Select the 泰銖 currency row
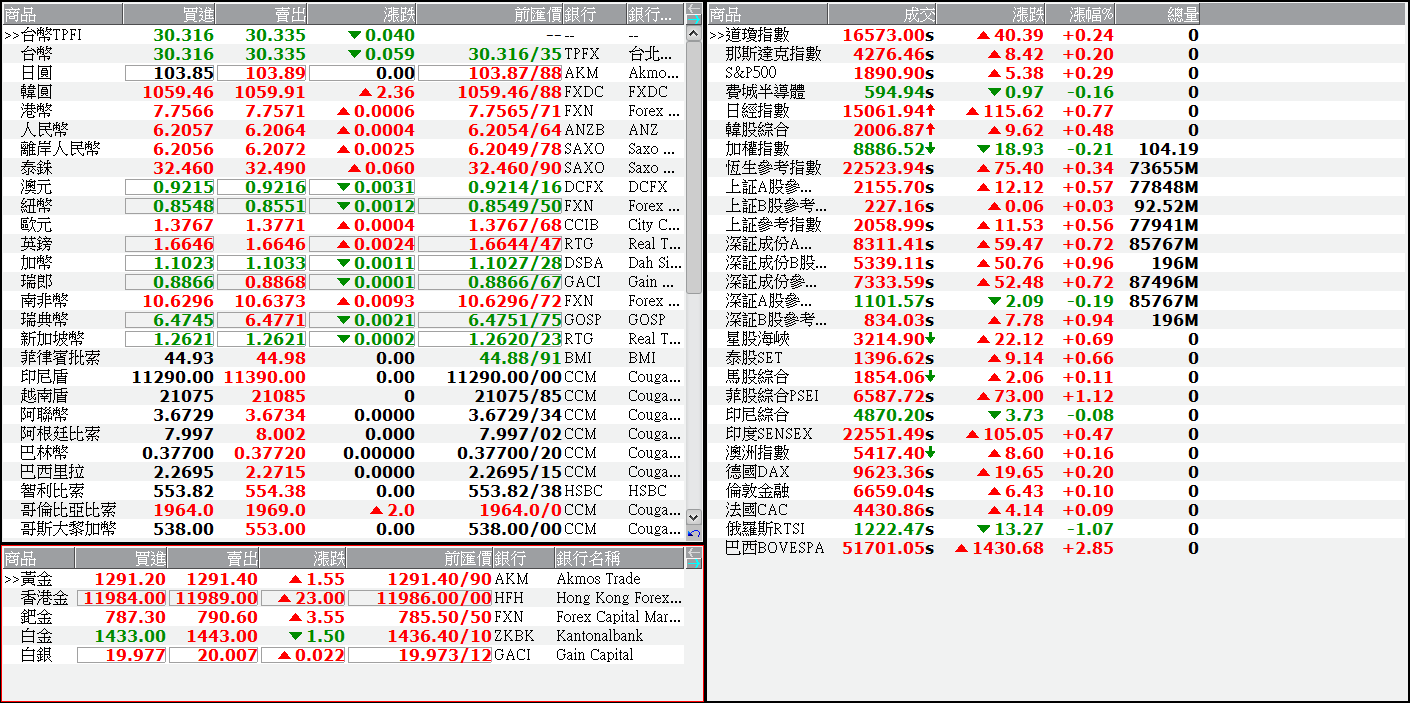Image resolution: width=1410 pixels, height=703 pixels. pos(344,168)
